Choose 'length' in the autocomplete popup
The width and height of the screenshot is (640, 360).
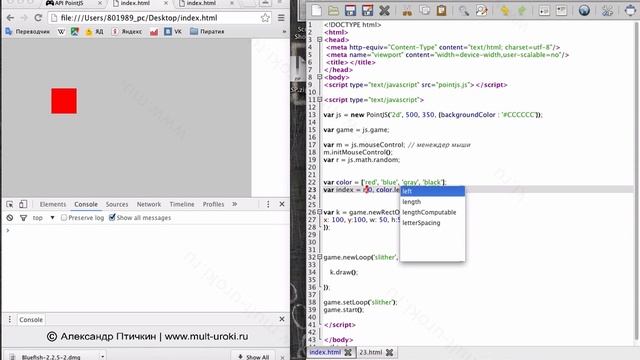point(432,202)
